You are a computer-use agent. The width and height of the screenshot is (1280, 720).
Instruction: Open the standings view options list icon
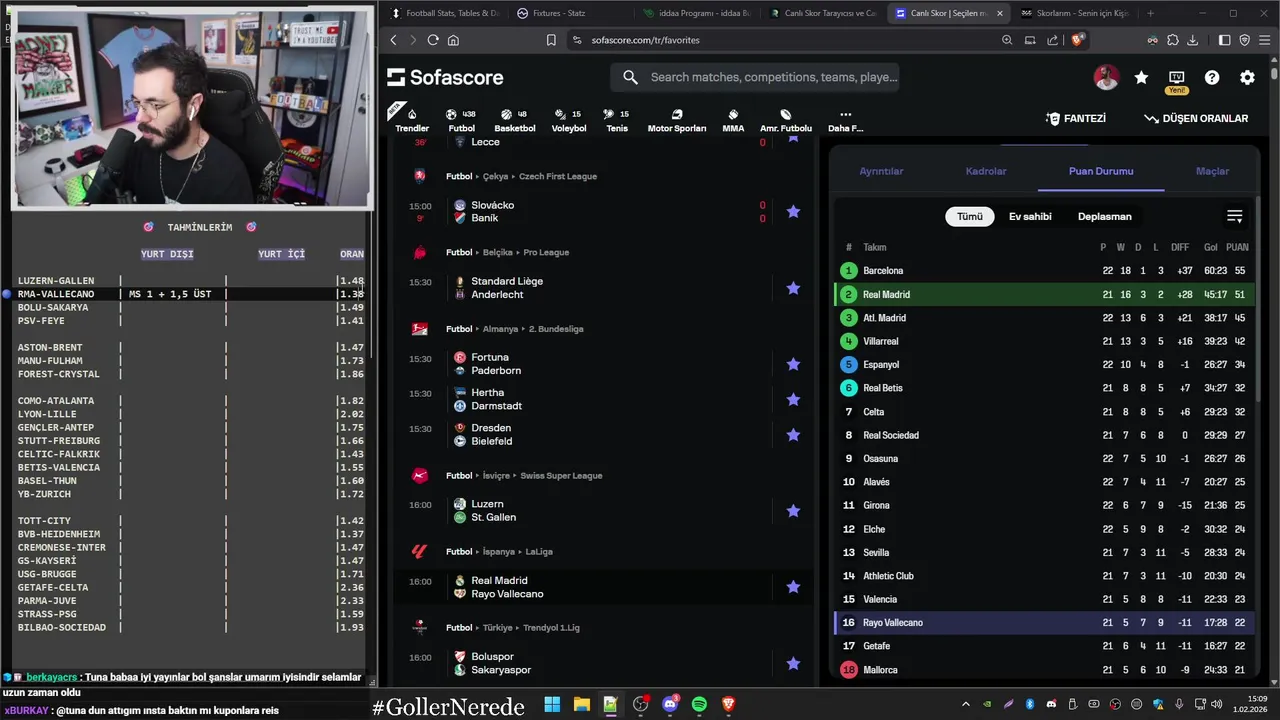(1235, 216)
